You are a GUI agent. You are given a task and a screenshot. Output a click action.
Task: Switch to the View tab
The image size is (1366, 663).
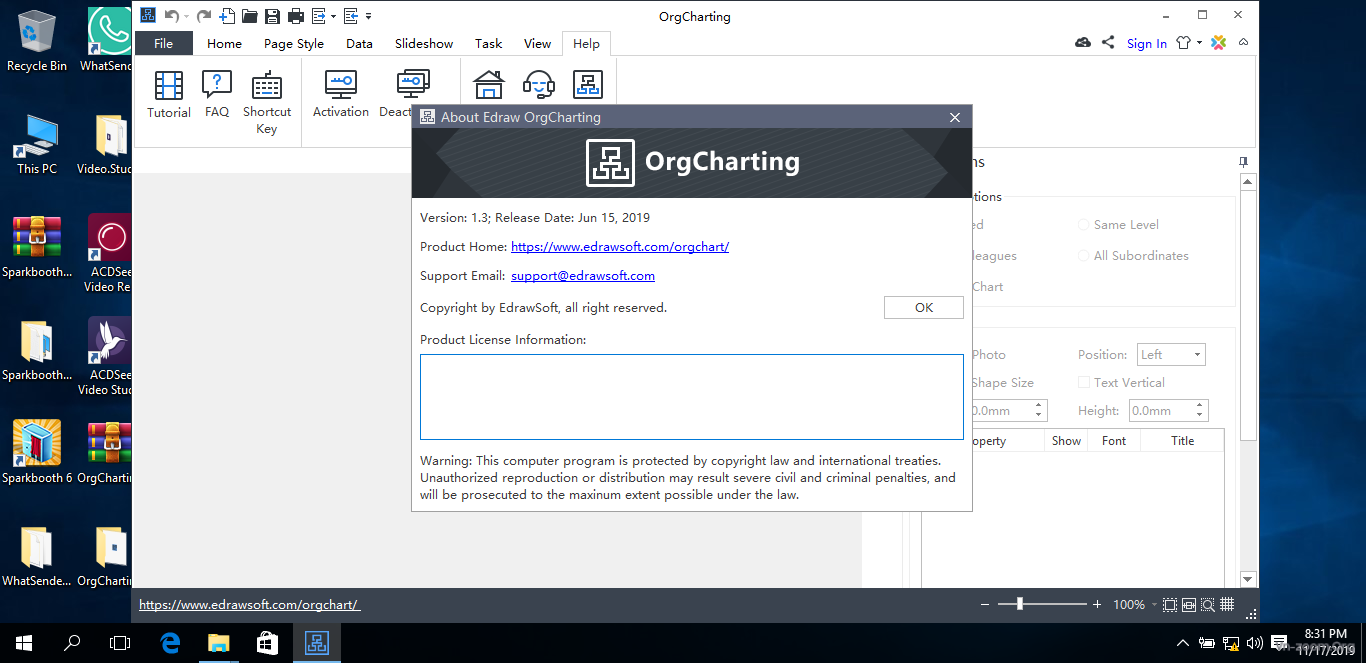coord(537,43)
